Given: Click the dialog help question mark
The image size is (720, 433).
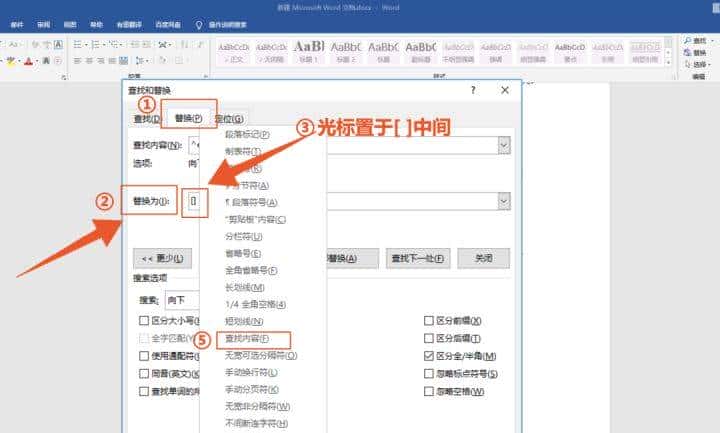Looking at the screenshot, I should pyautogui.click(x=473, y=90).
